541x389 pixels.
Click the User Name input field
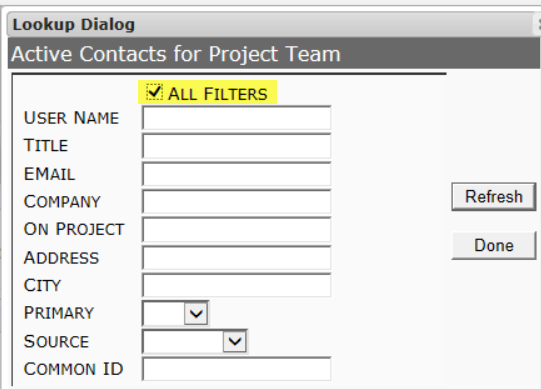[236, 118]
